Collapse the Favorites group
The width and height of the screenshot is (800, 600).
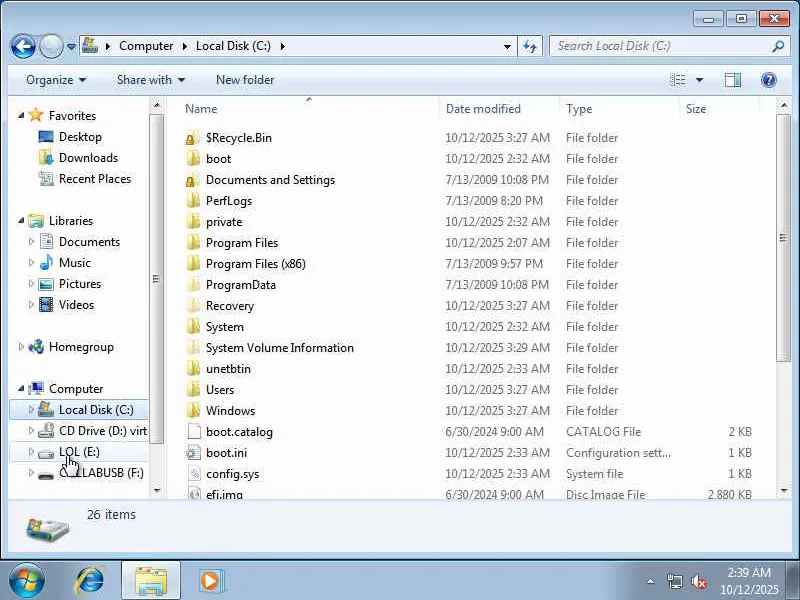tap(21, 116)
